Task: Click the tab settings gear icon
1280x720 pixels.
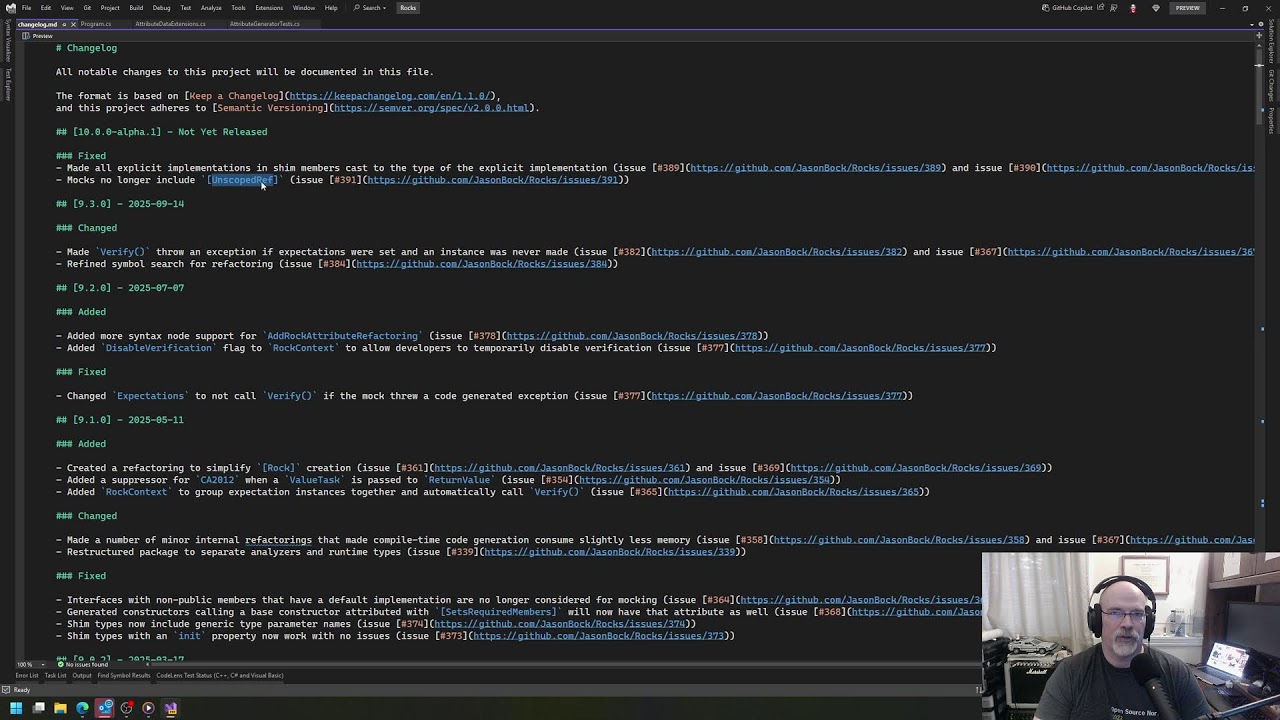Action: click(1260, 24)
